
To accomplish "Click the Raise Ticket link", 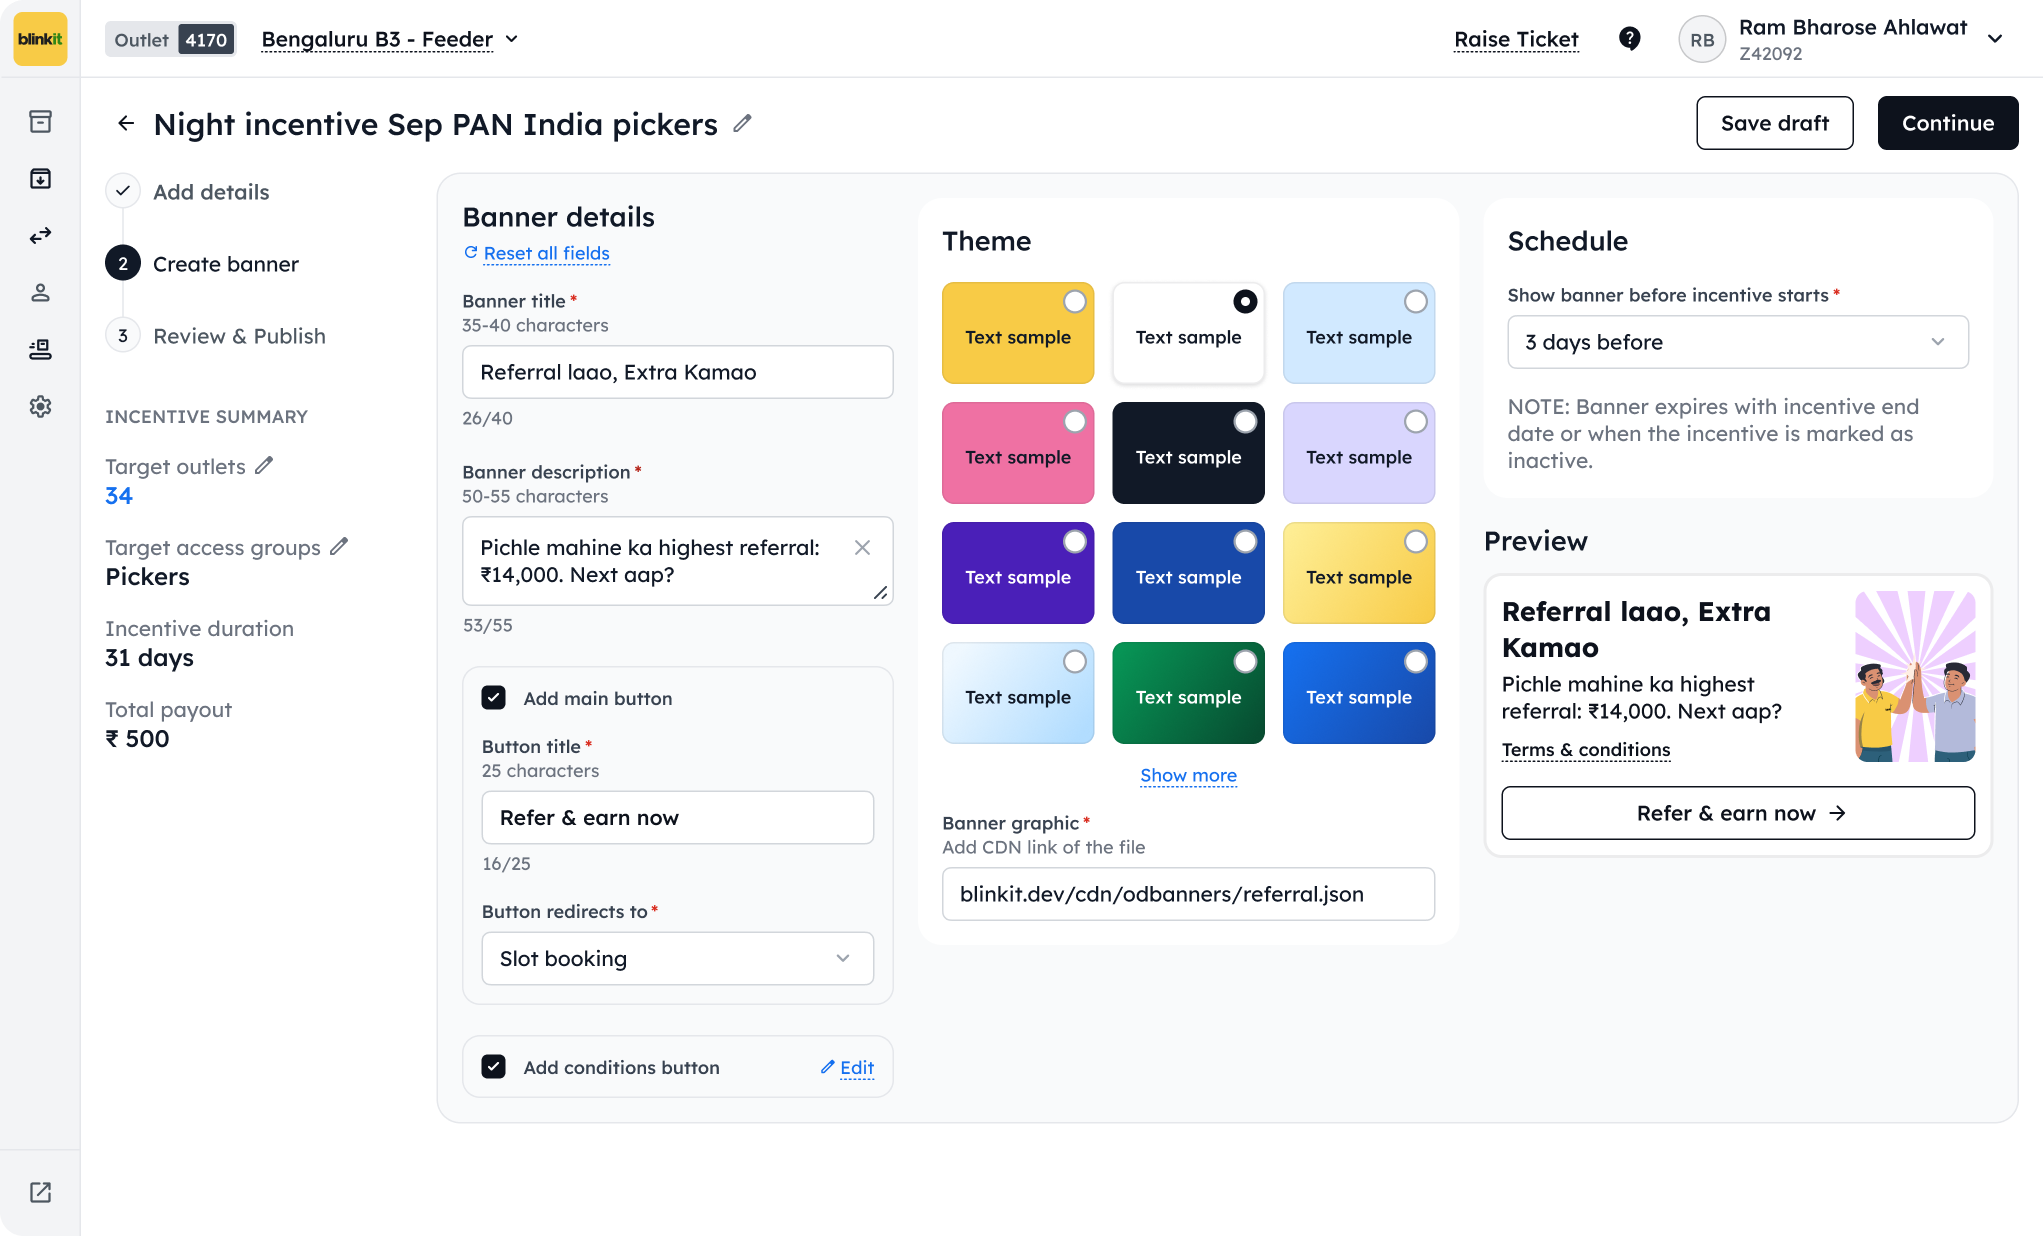I will coord(1516,39).
